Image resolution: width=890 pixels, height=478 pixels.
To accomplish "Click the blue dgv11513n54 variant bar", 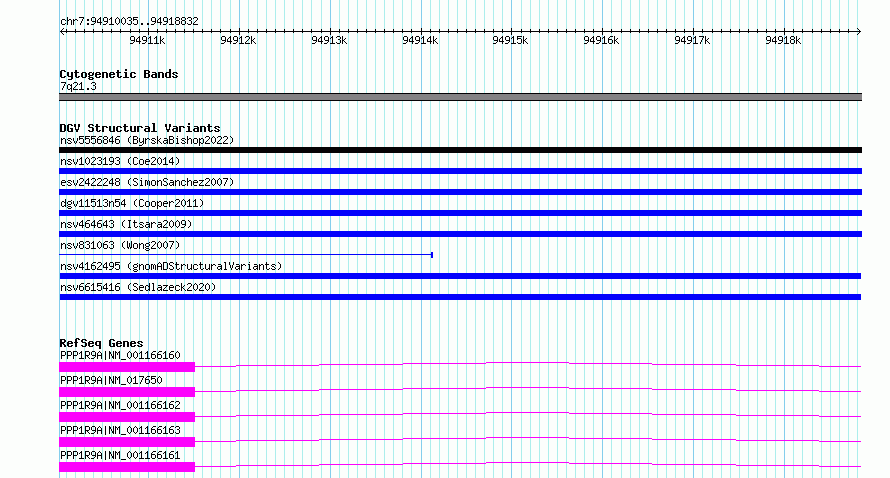I will click(460, 213).
